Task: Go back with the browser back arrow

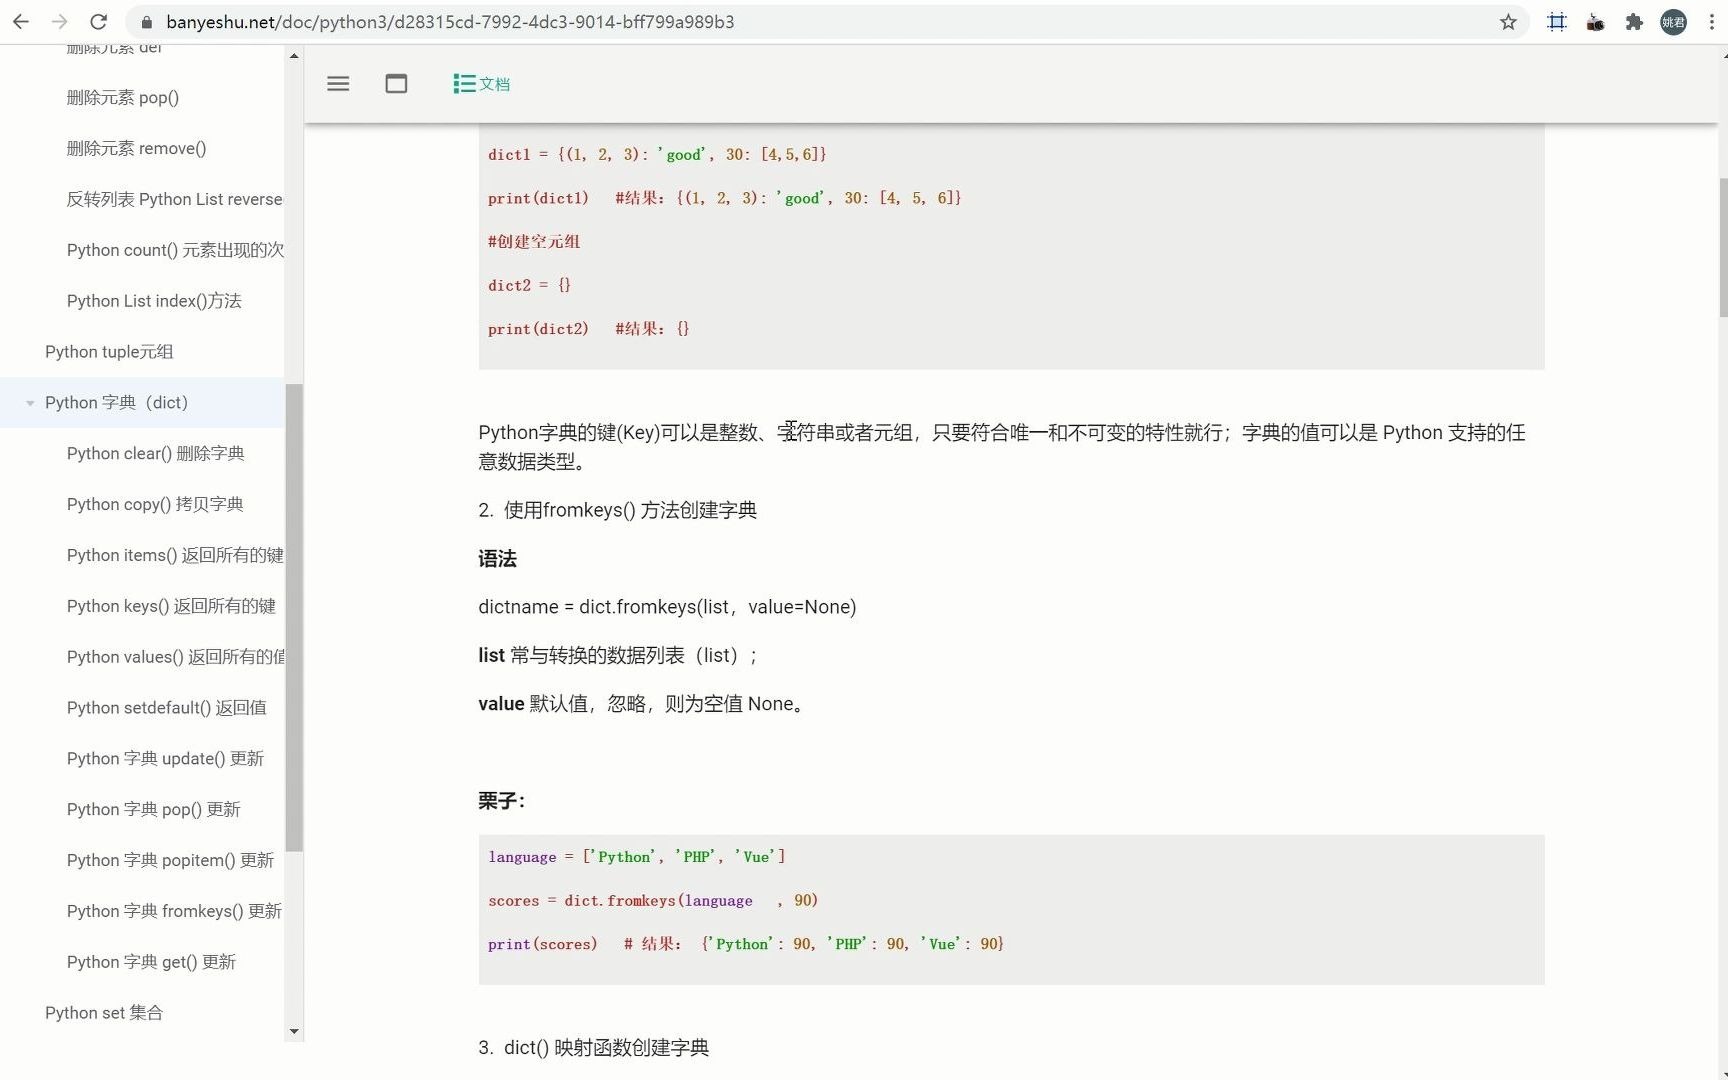Action: click(21, 22)
